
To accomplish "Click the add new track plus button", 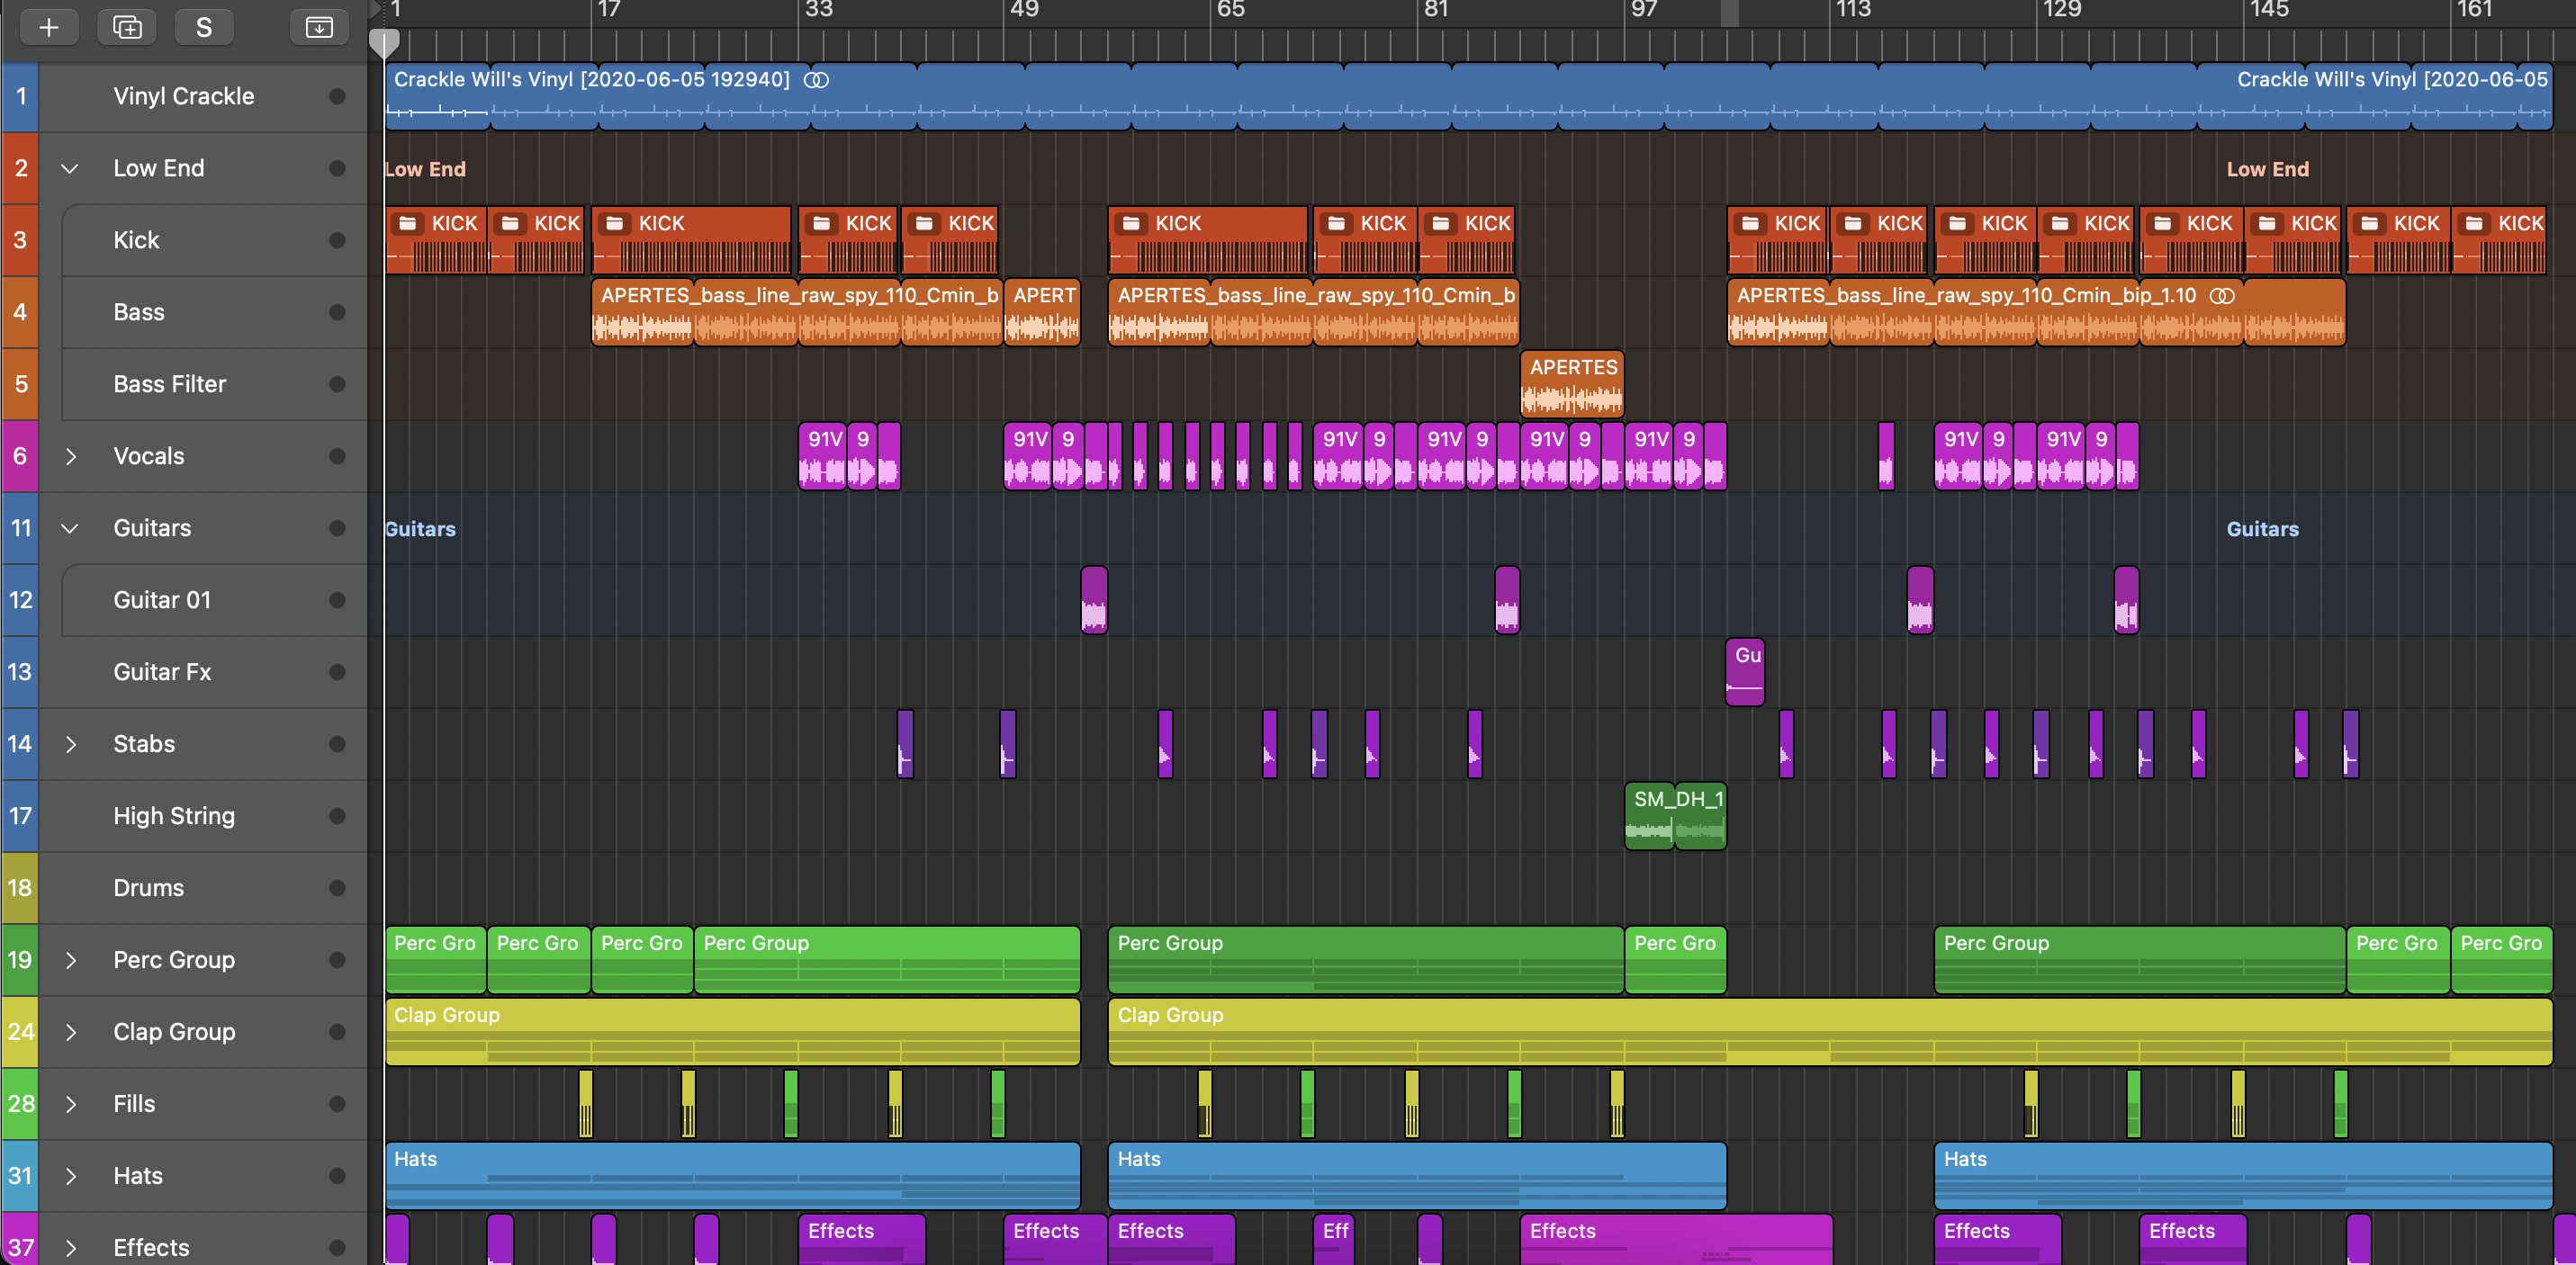I will [x=48, y=27].
